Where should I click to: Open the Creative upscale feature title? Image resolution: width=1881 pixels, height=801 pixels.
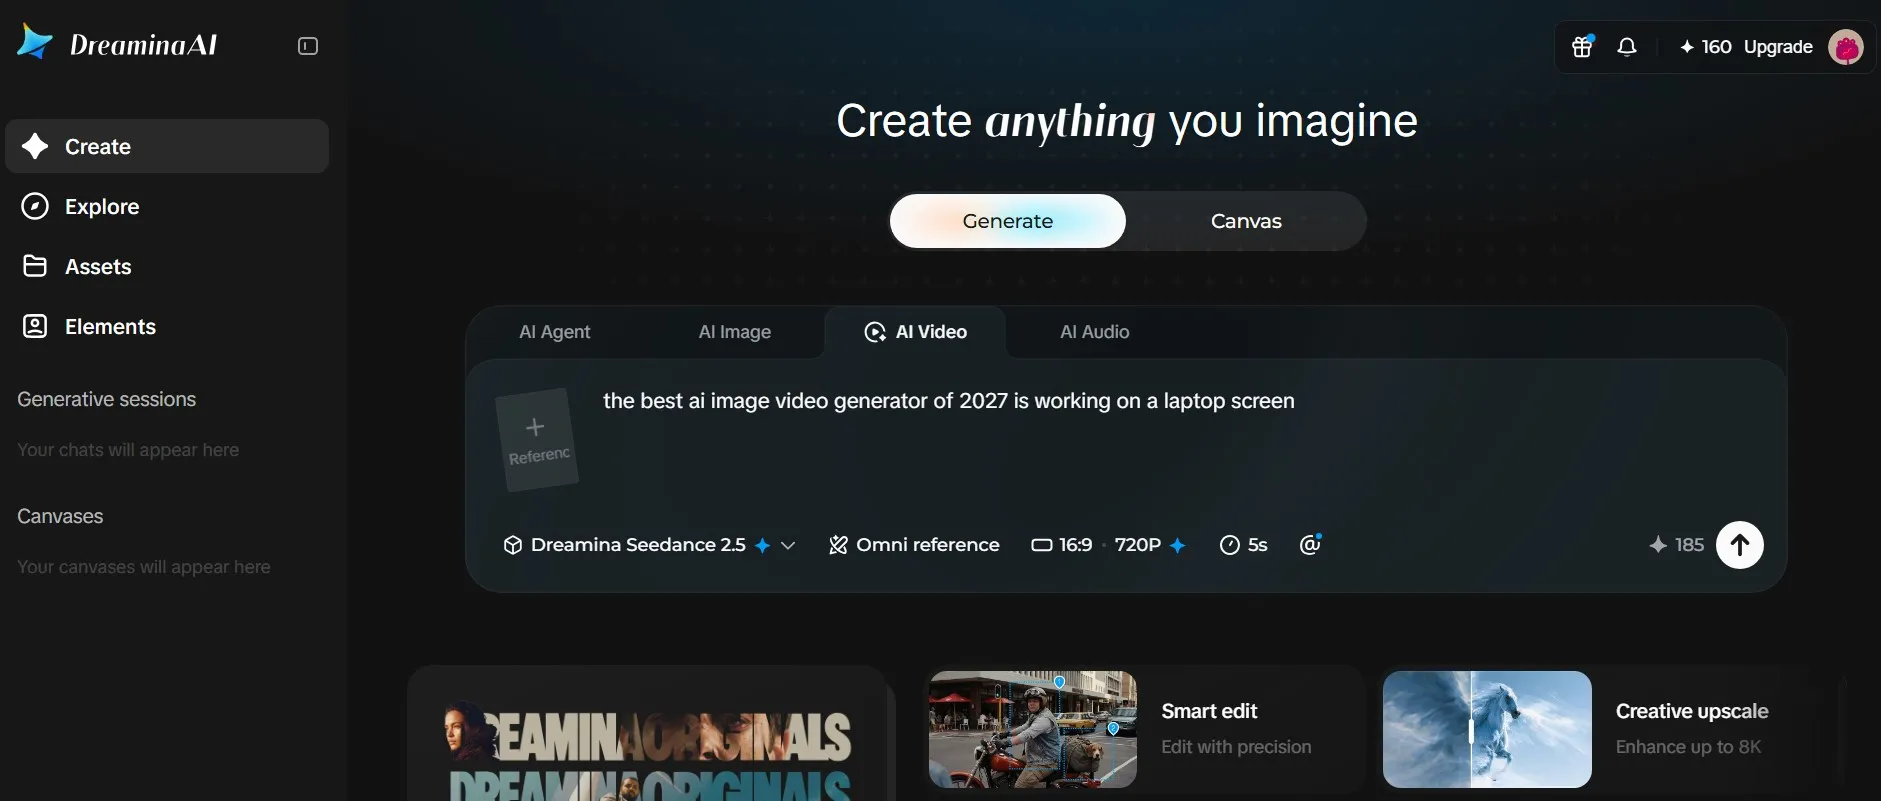point(1692,711)
